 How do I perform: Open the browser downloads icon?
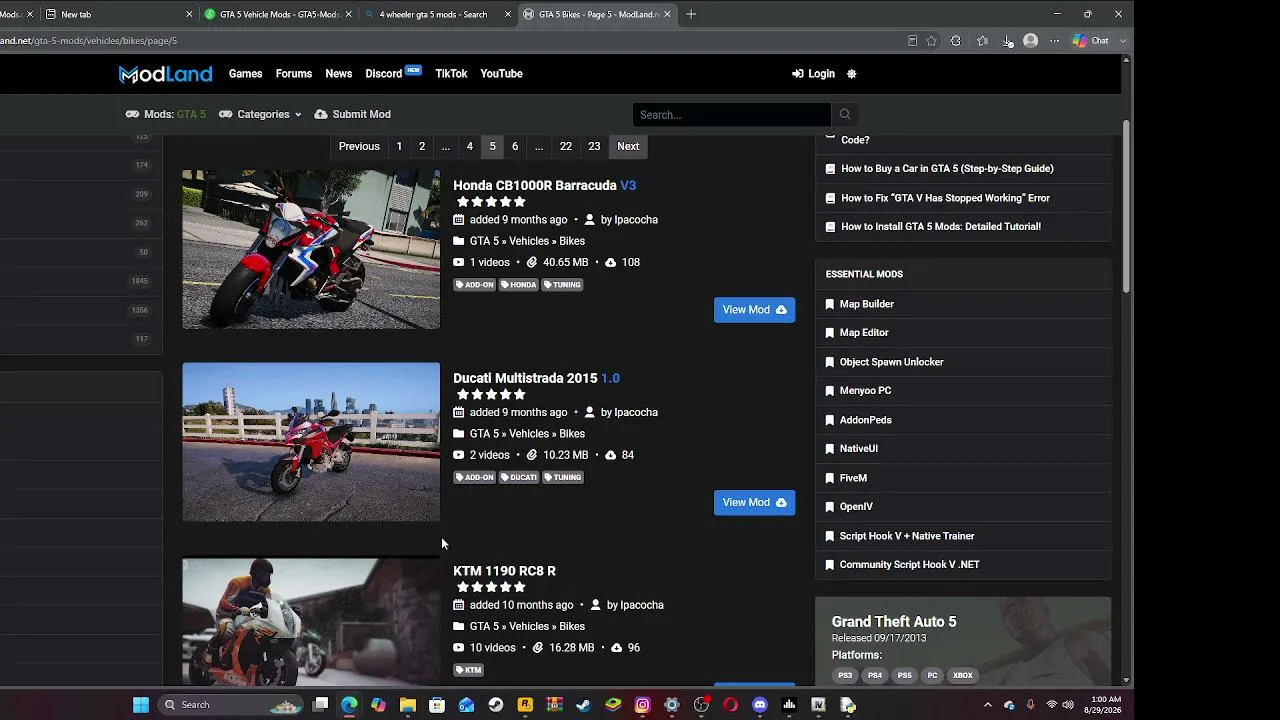[x=1007, y=41]
